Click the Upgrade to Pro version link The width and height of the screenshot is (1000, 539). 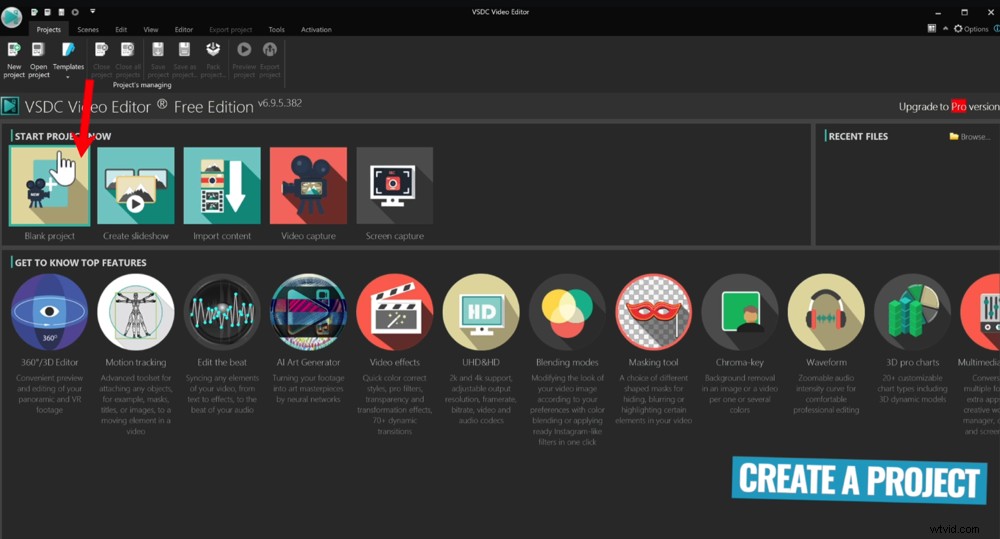click(x=949, y=107)
